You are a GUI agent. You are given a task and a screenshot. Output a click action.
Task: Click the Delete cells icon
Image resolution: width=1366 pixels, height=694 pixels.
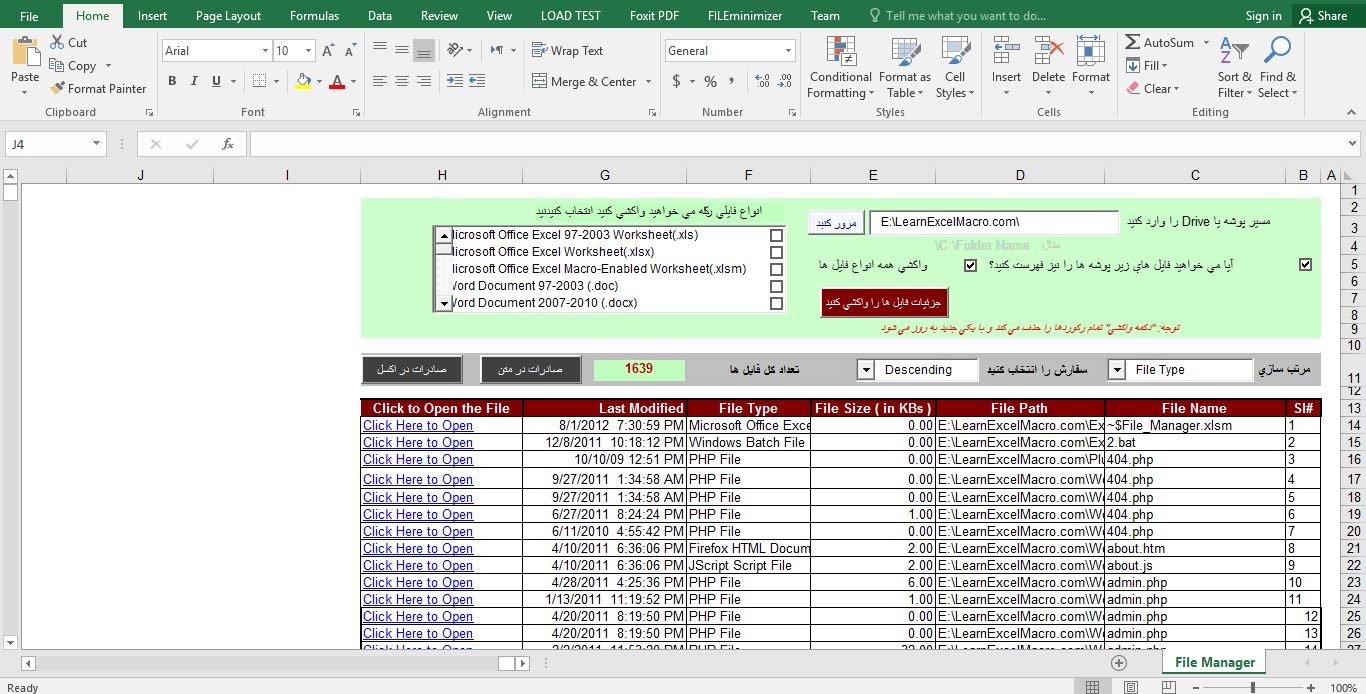pyautogui.click(x=1048, y=51)
